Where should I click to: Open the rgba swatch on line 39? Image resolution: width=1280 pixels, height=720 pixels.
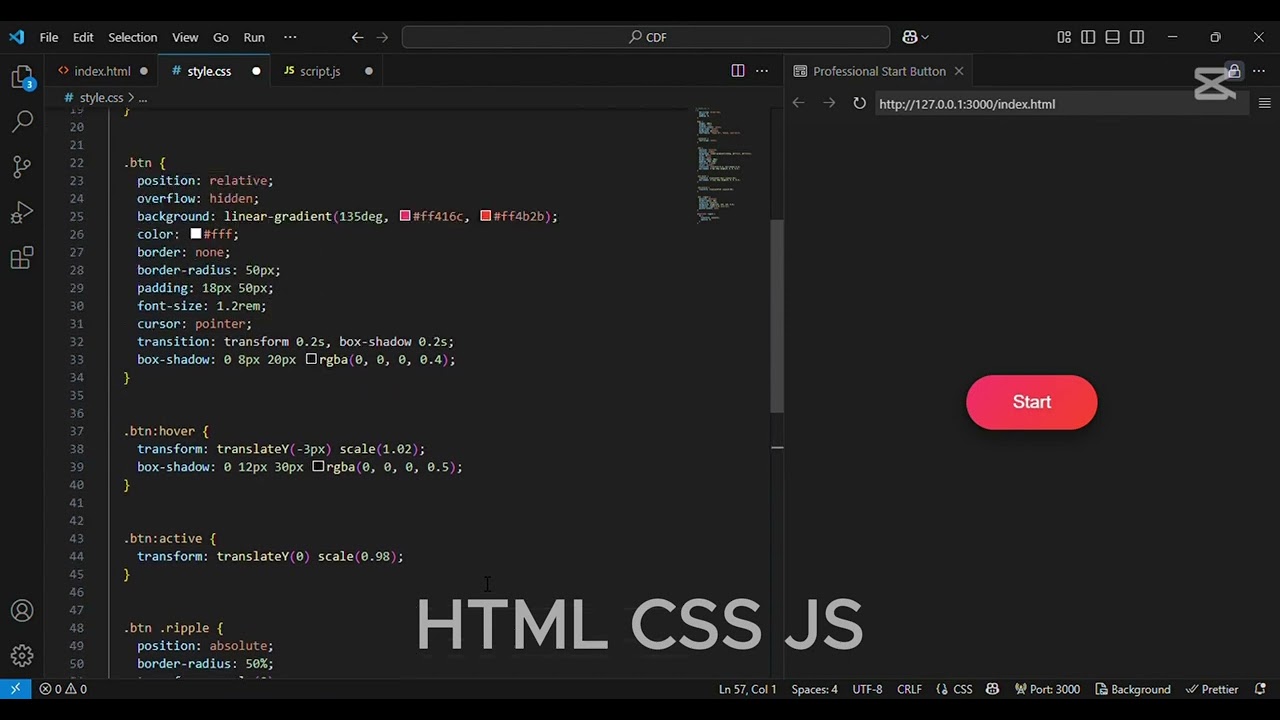(x=318, y=467)
